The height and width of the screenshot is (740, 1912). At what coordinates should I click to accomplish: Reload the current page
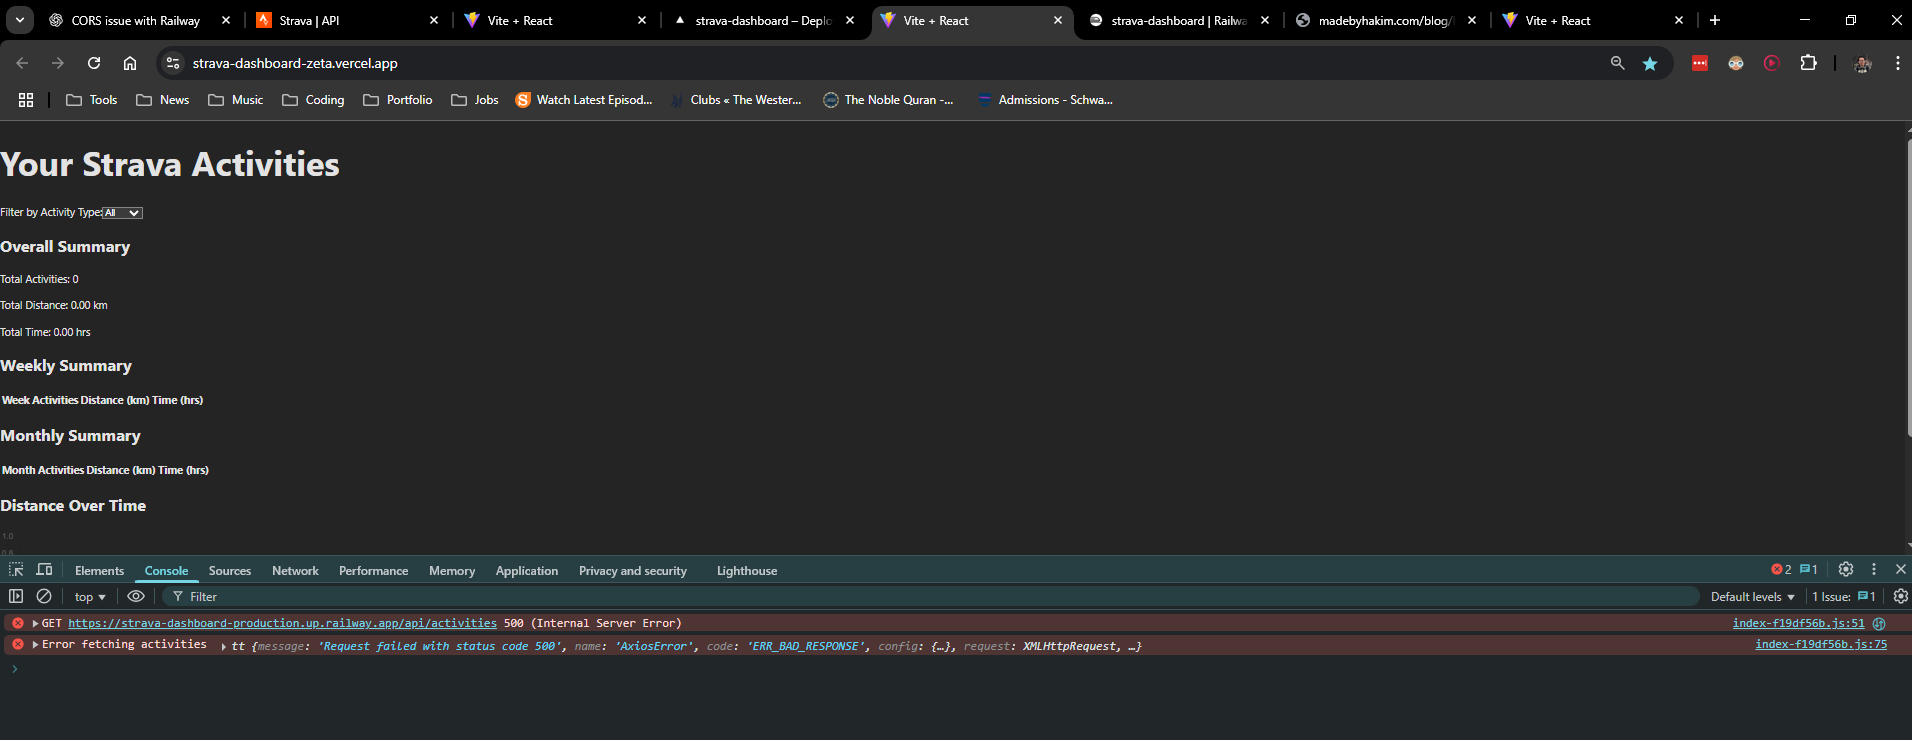coord(94,63)
